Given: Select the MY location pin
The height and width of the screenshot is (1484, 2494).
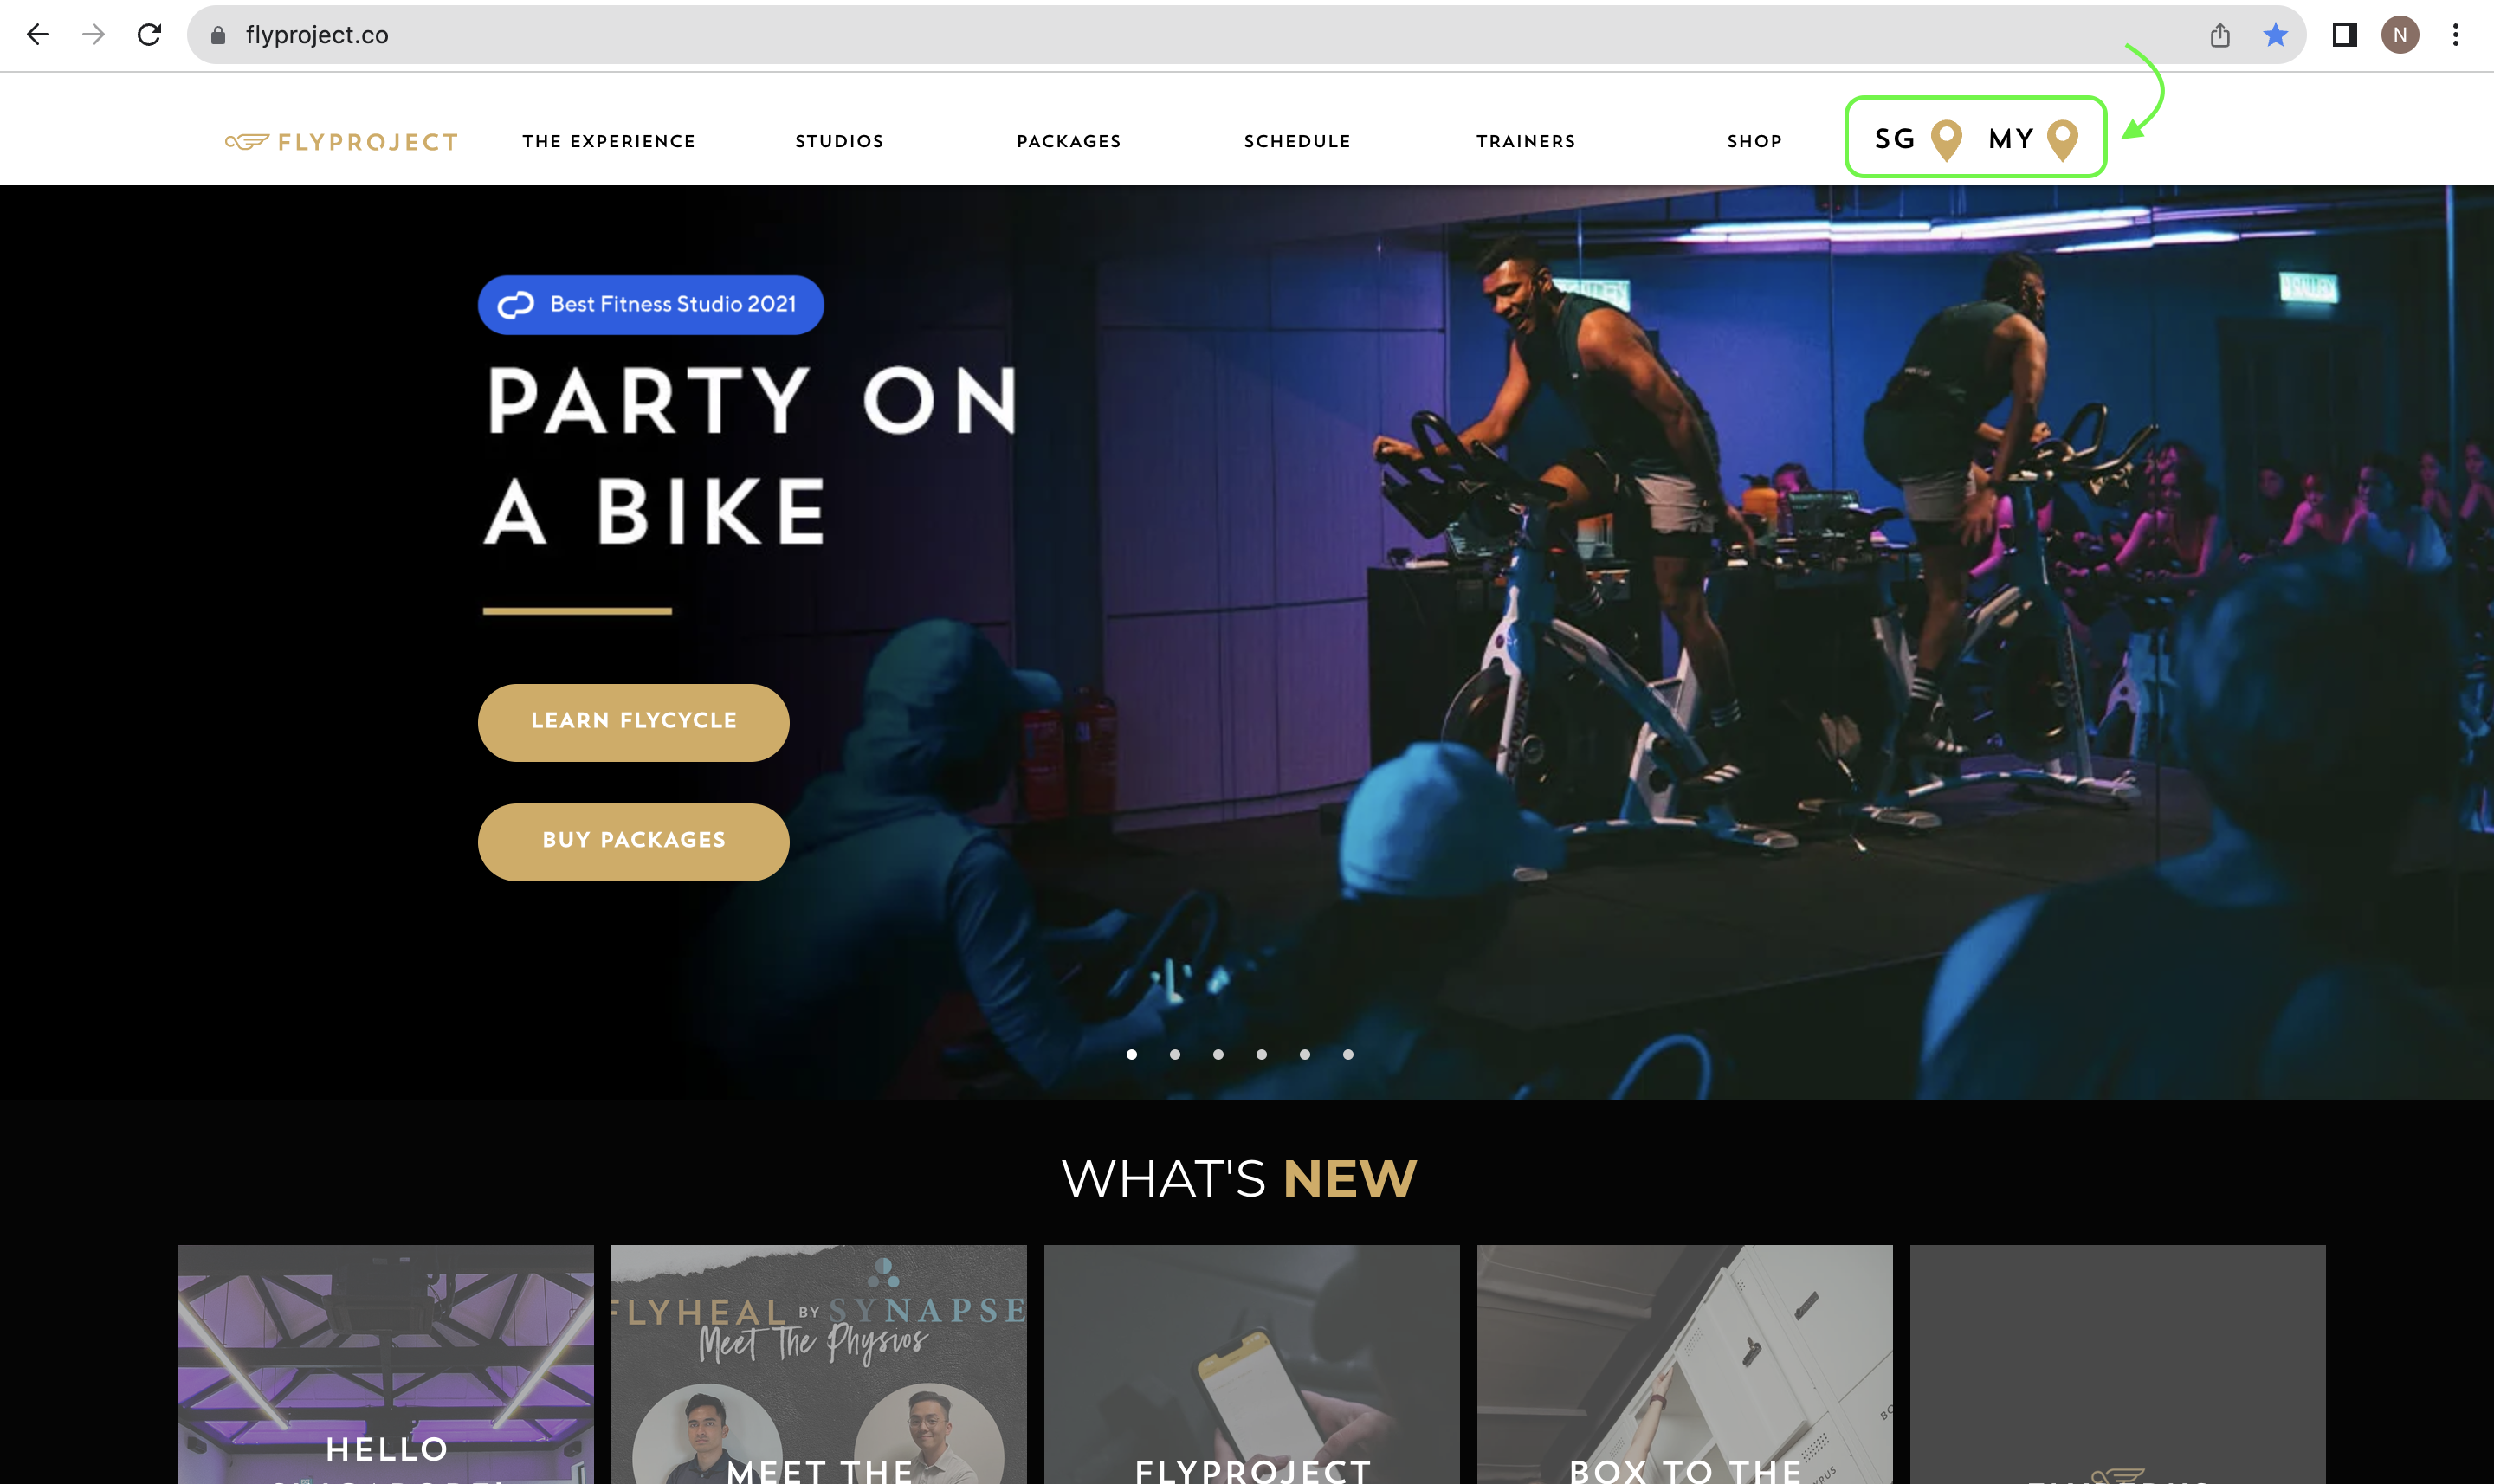Looking at the screenshot, I should pos(2063,140).
